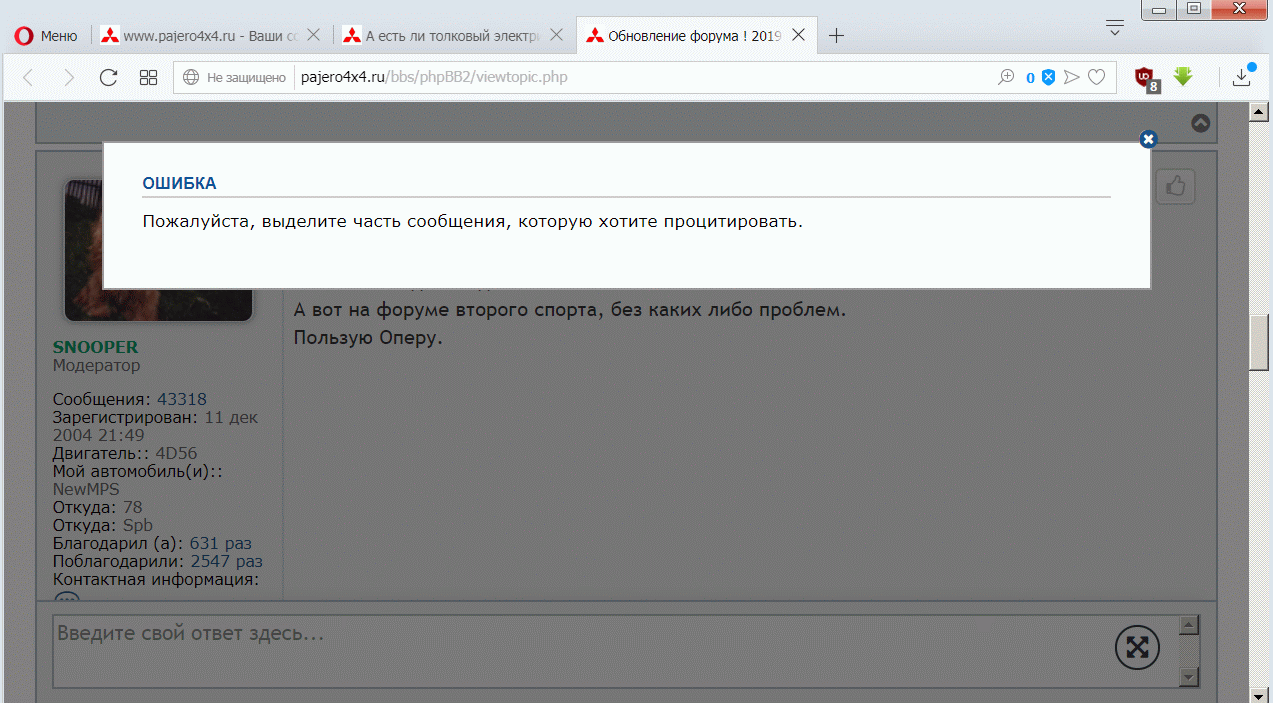Open Opera start page speed dial
1273x703 pixels.
pos(148,77)
